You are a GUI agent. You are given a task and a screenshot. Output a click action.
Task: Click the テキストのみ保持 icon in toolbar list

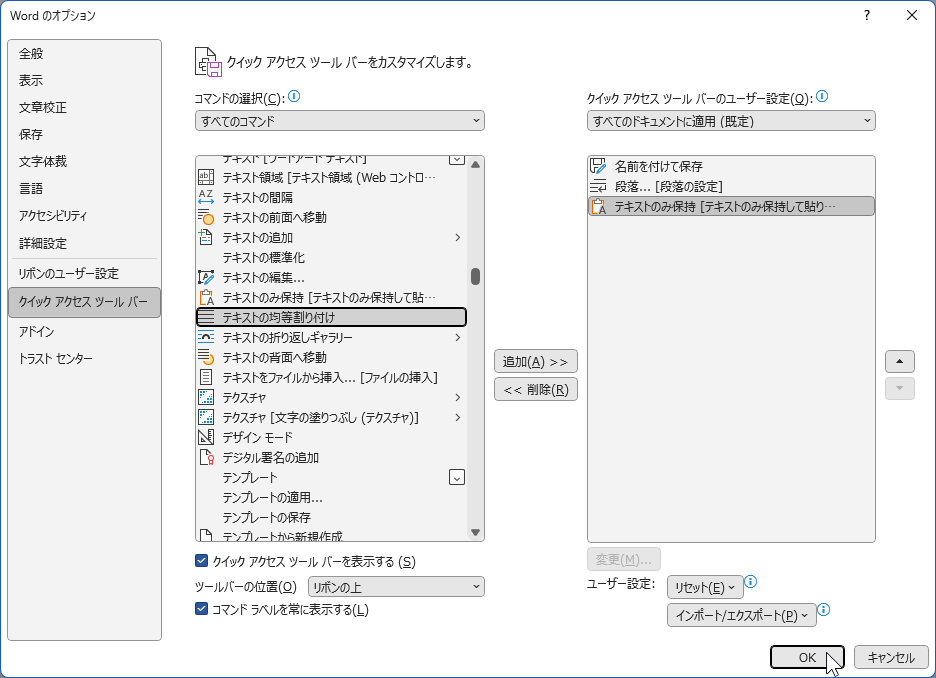click(x=598, y=207)
